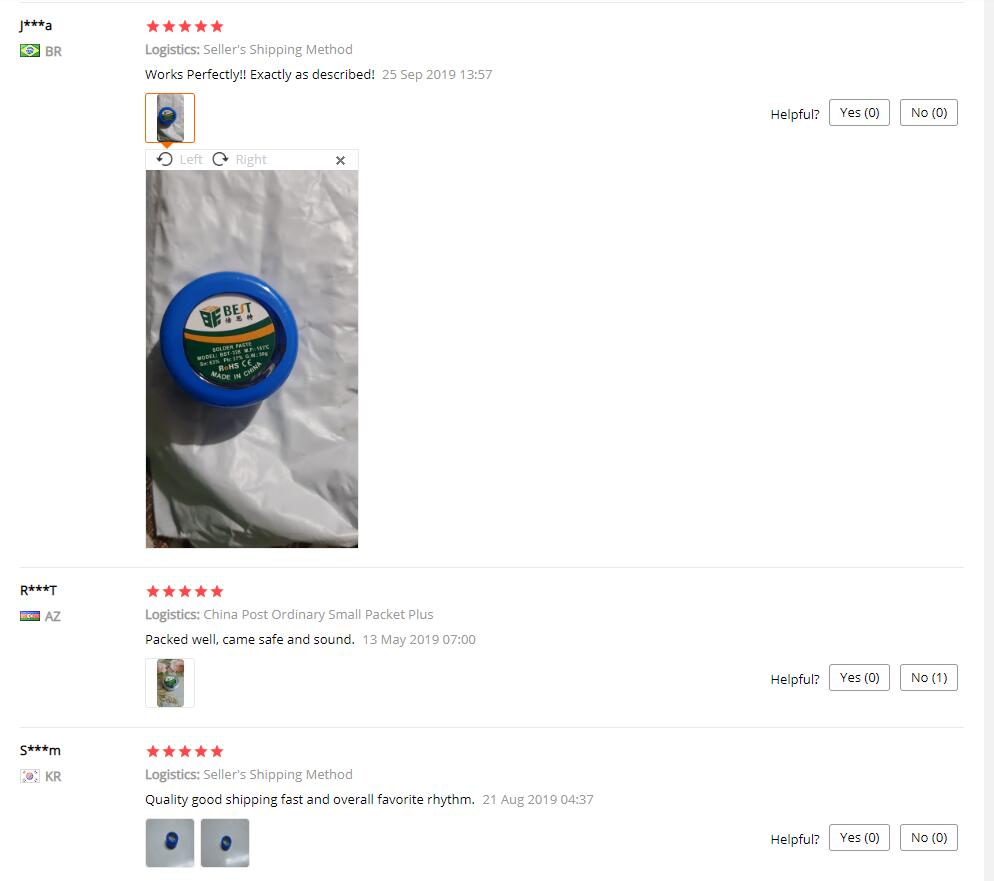Click the Azerbaijan flag icon beside AZ
This screenshot has height=881, width=994.
[30, 616]
